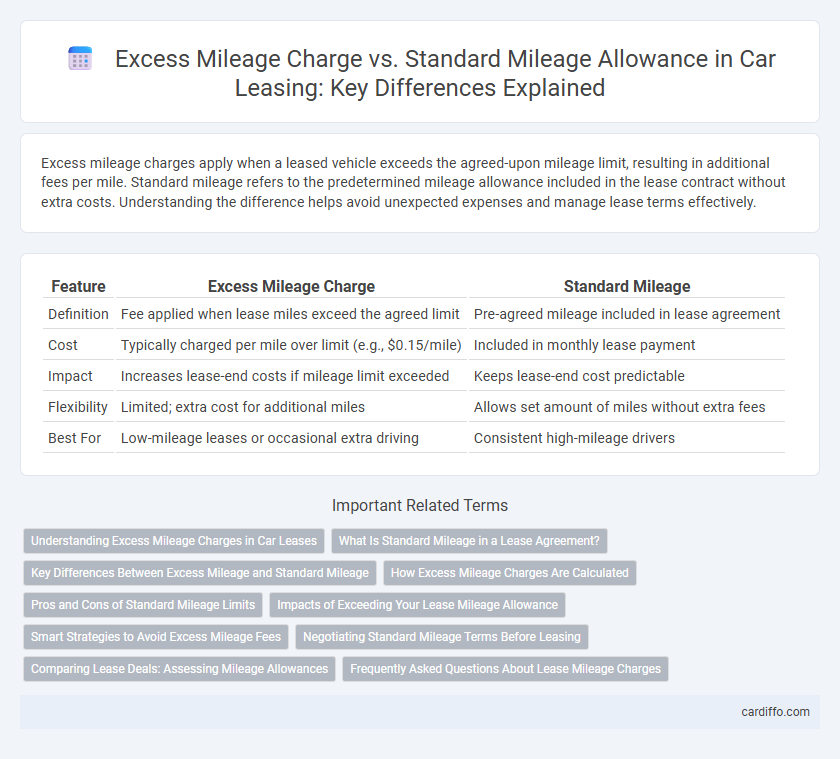Click the 'Definition' row label
This screenshot has width=840, height=759.
pyautogui.click(x=78, y=314)
